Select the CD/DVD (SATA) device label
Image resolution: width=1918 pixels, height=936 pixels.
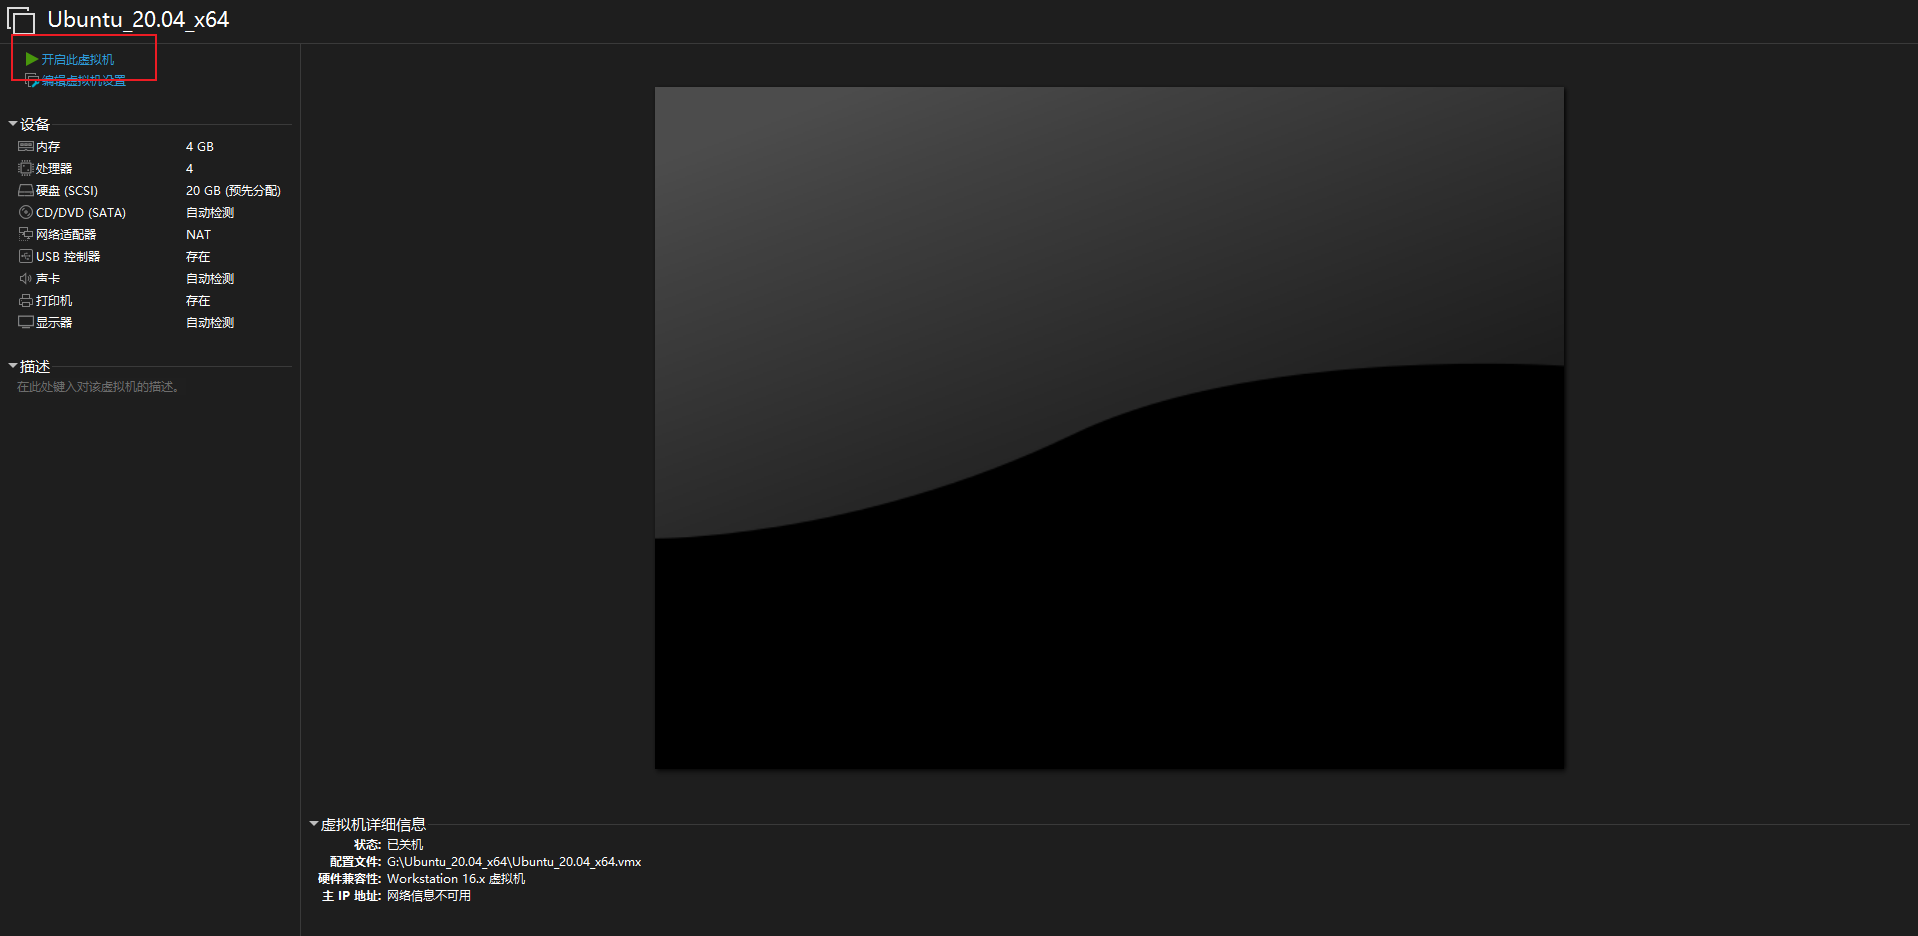pos(81,213)
